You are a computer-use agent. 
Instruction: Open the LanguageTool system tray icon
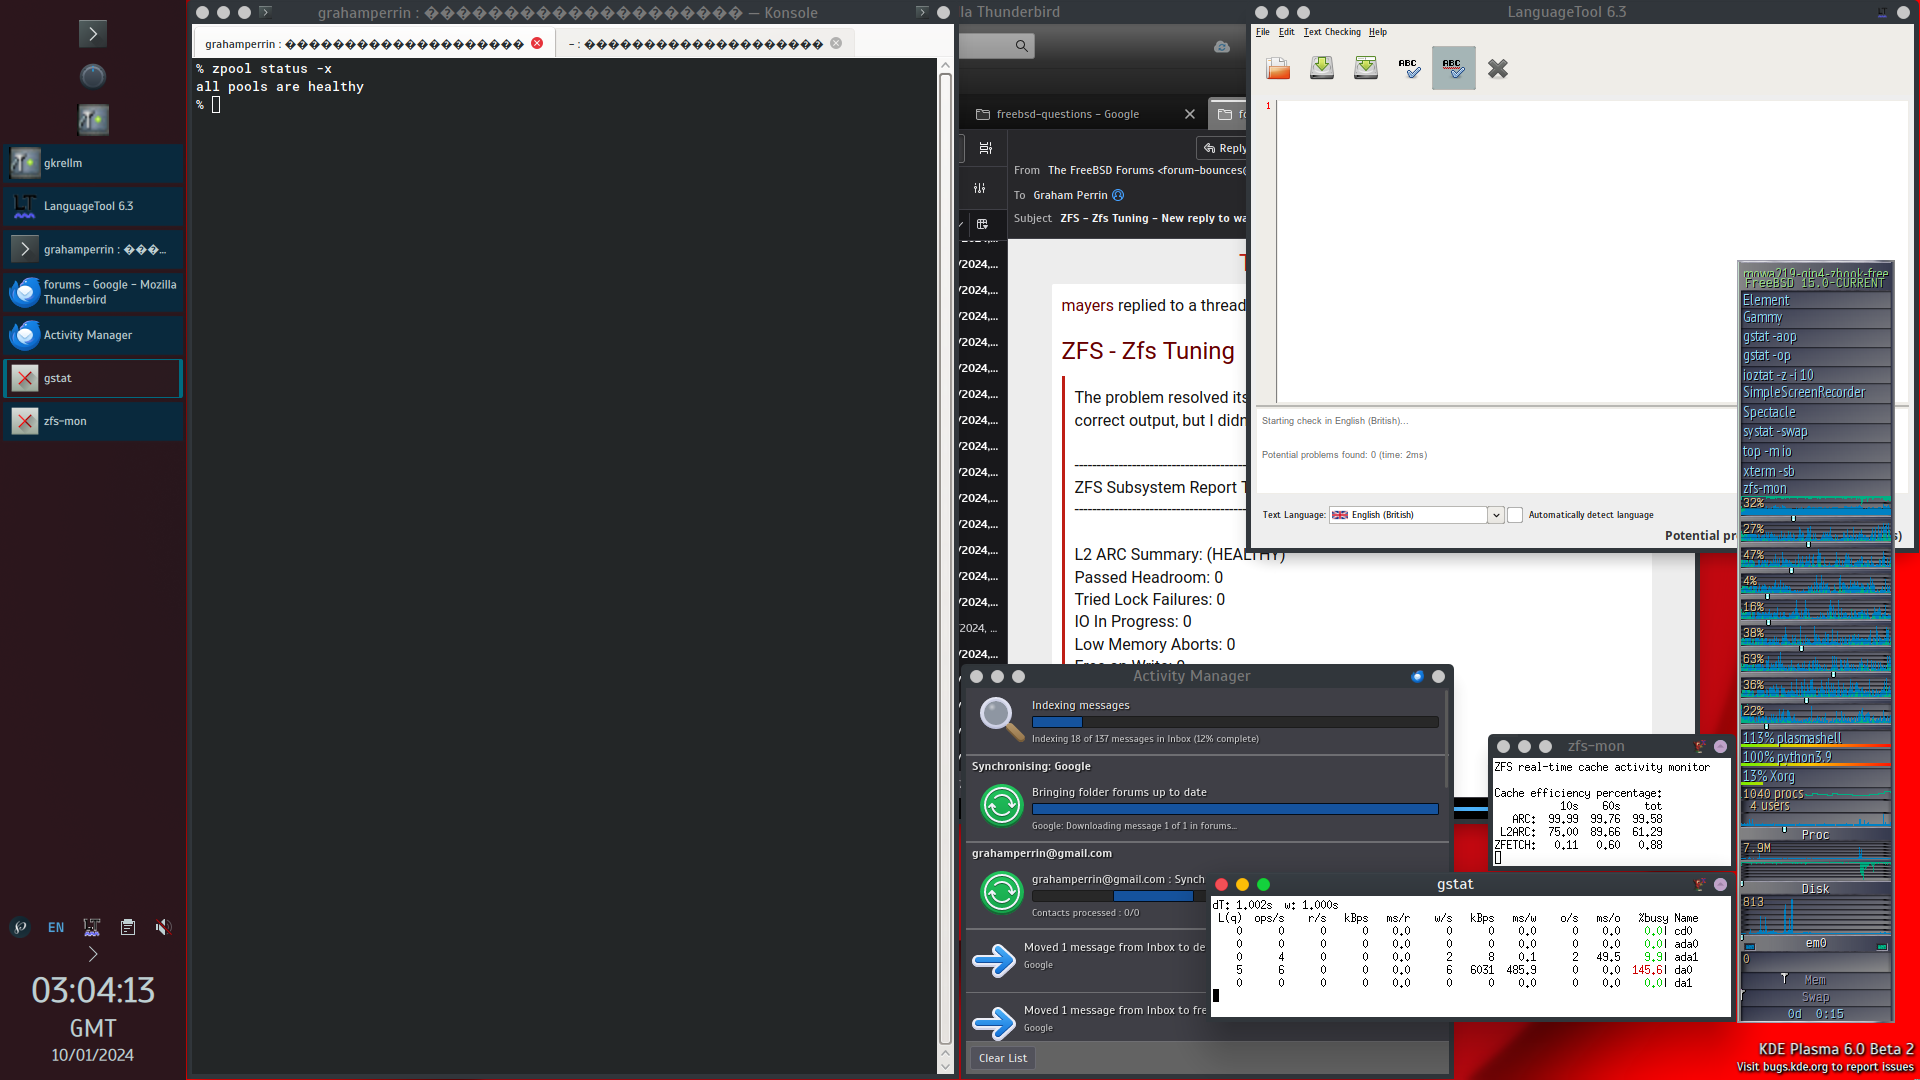[x=92, y=927]
